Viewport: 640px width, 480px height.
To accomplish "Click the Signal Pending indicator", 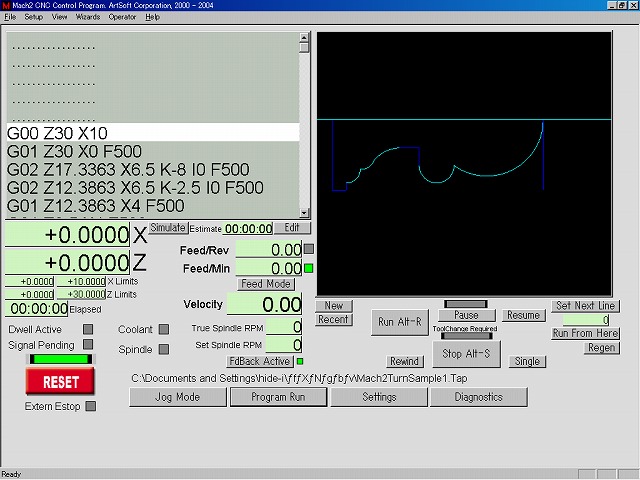I will coord(88,344).
